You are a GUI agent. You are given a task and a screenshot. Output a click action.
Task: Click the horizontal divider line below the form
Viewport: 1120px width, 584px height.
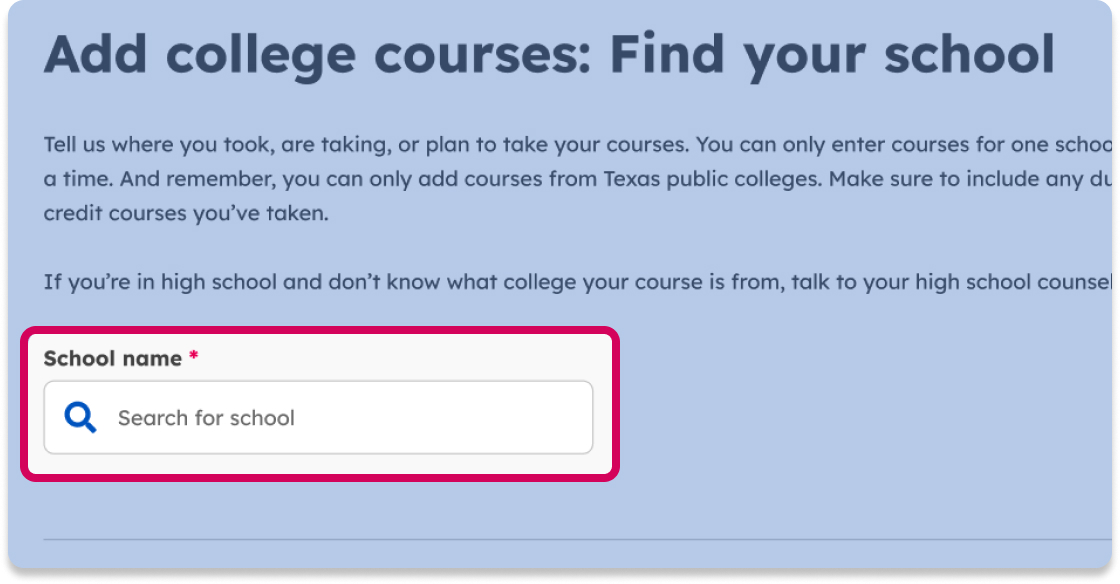(x=577, y=539)
